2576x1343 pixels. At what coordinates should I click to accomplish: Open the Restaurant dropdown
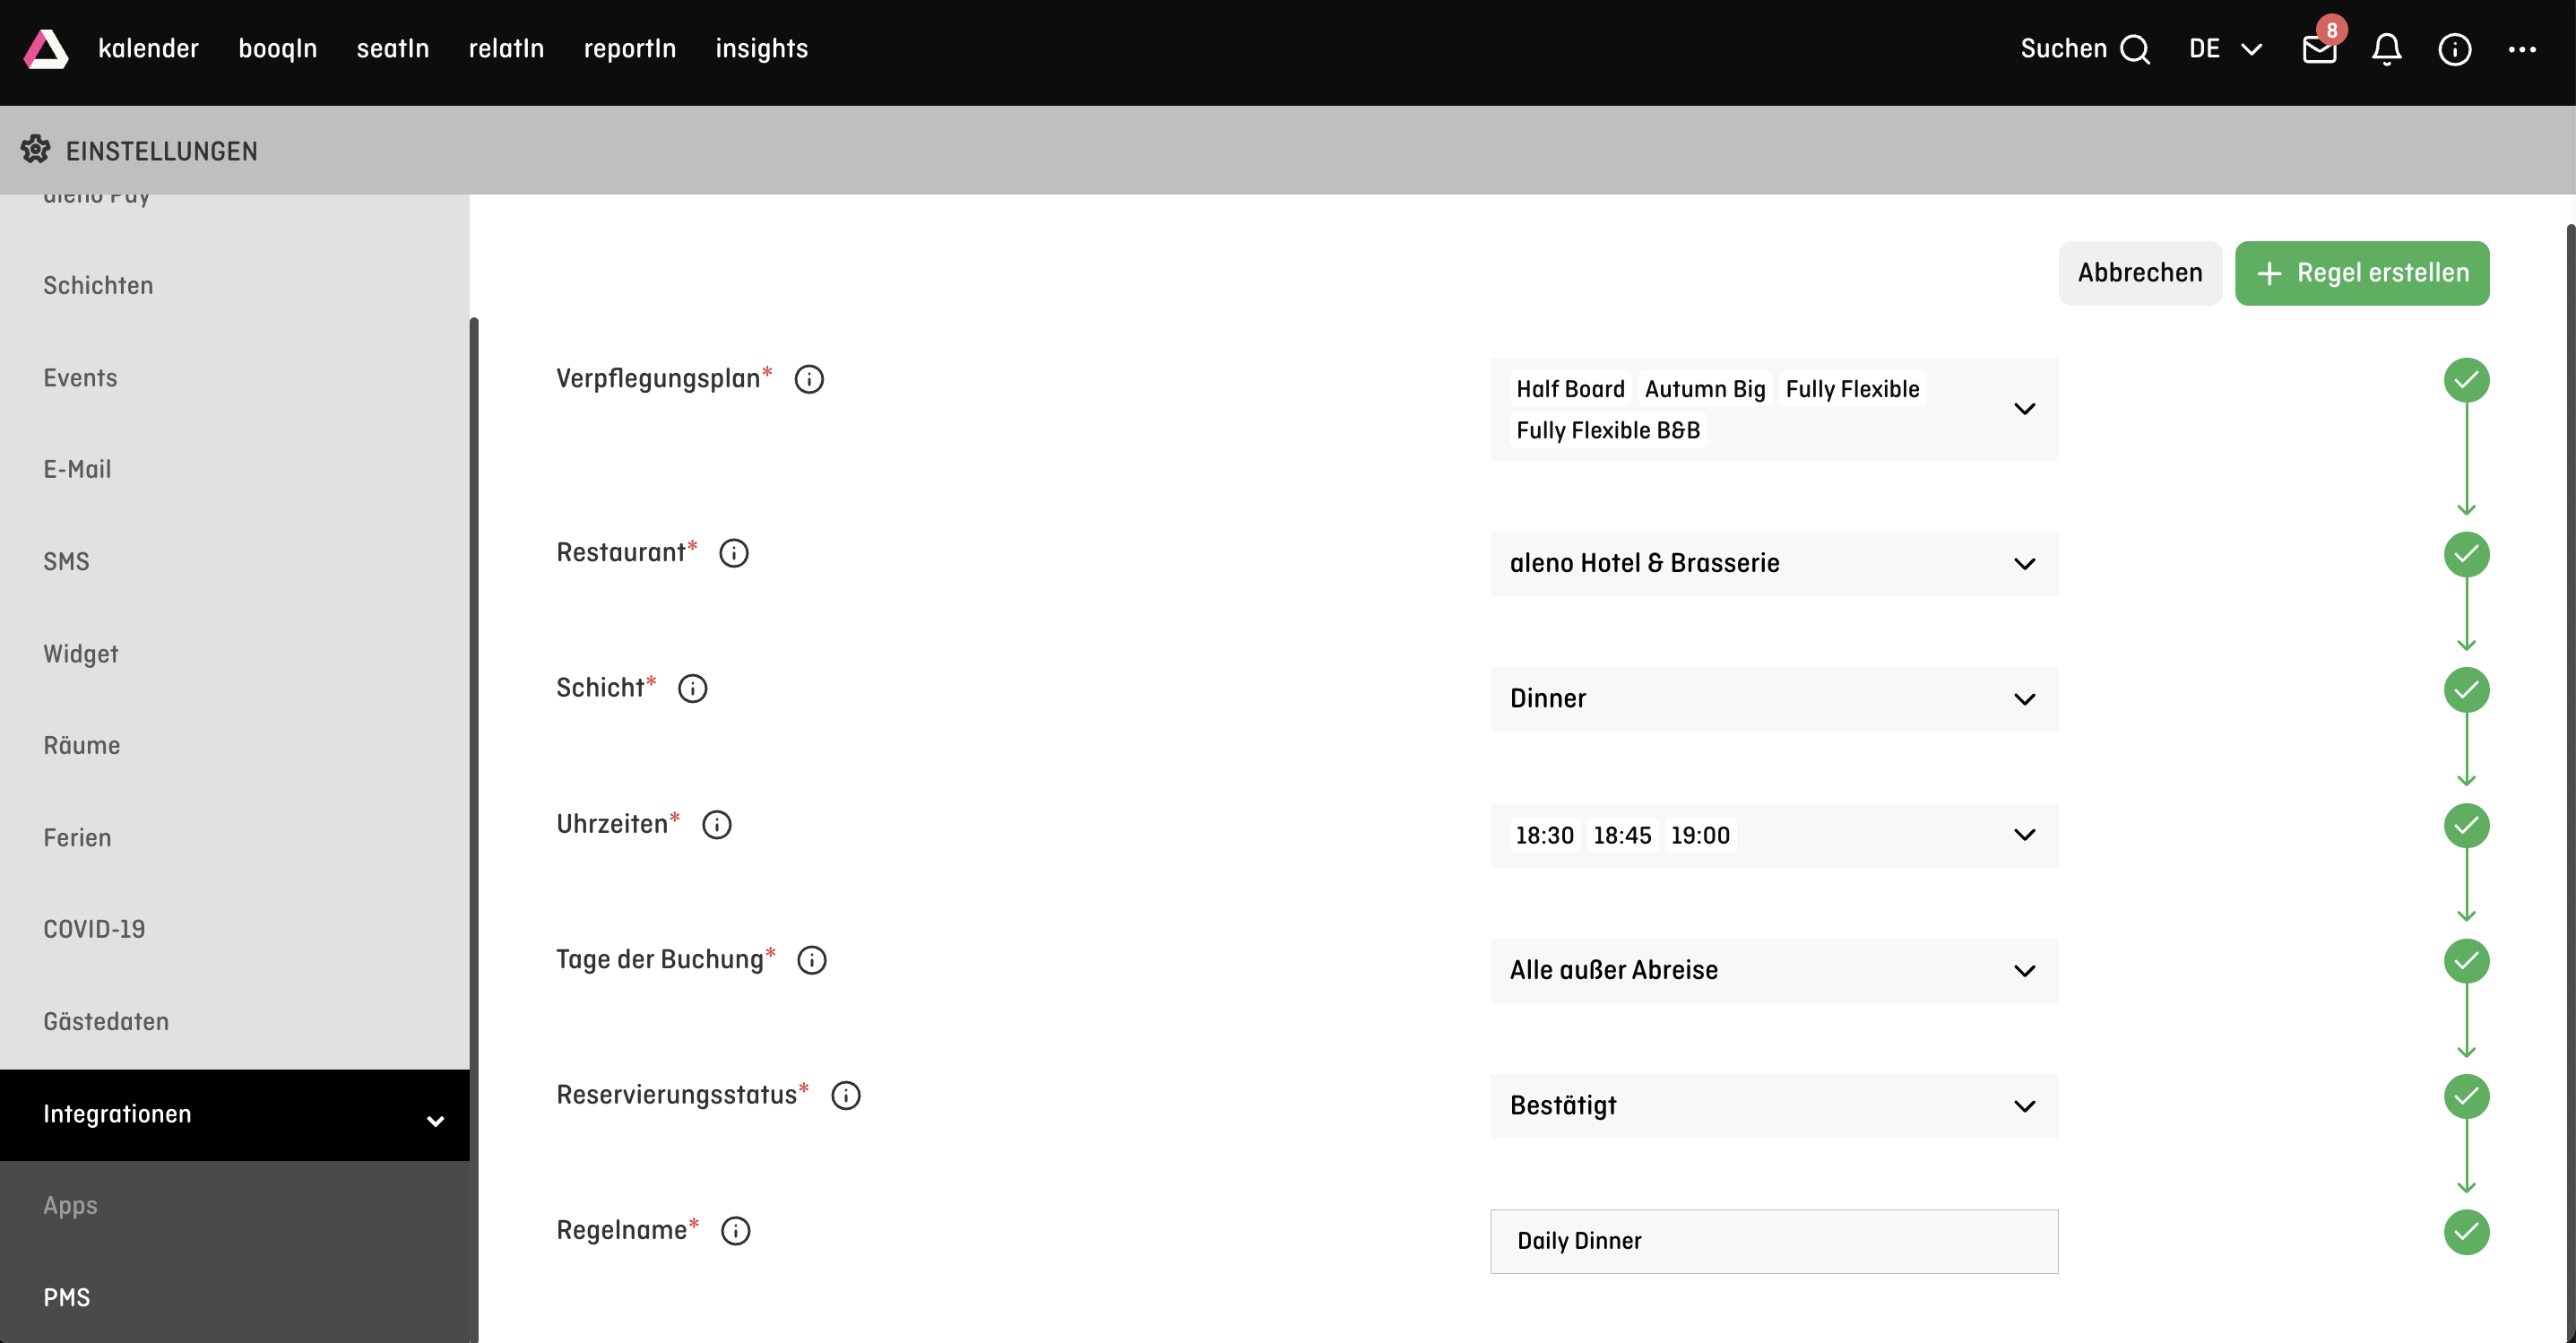[1774, 563]
